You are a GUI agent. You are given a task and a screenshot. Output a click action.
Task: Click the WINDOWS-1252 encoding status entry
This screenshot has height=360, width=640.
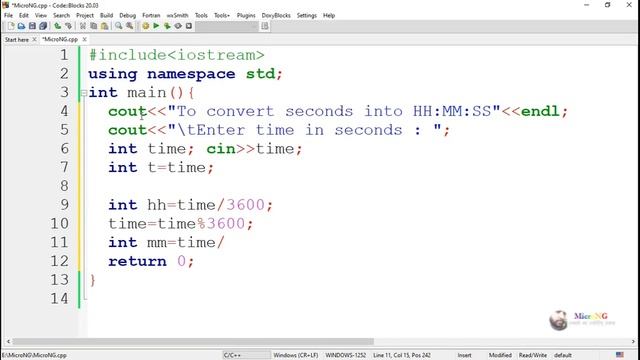[x=346, y=355]
